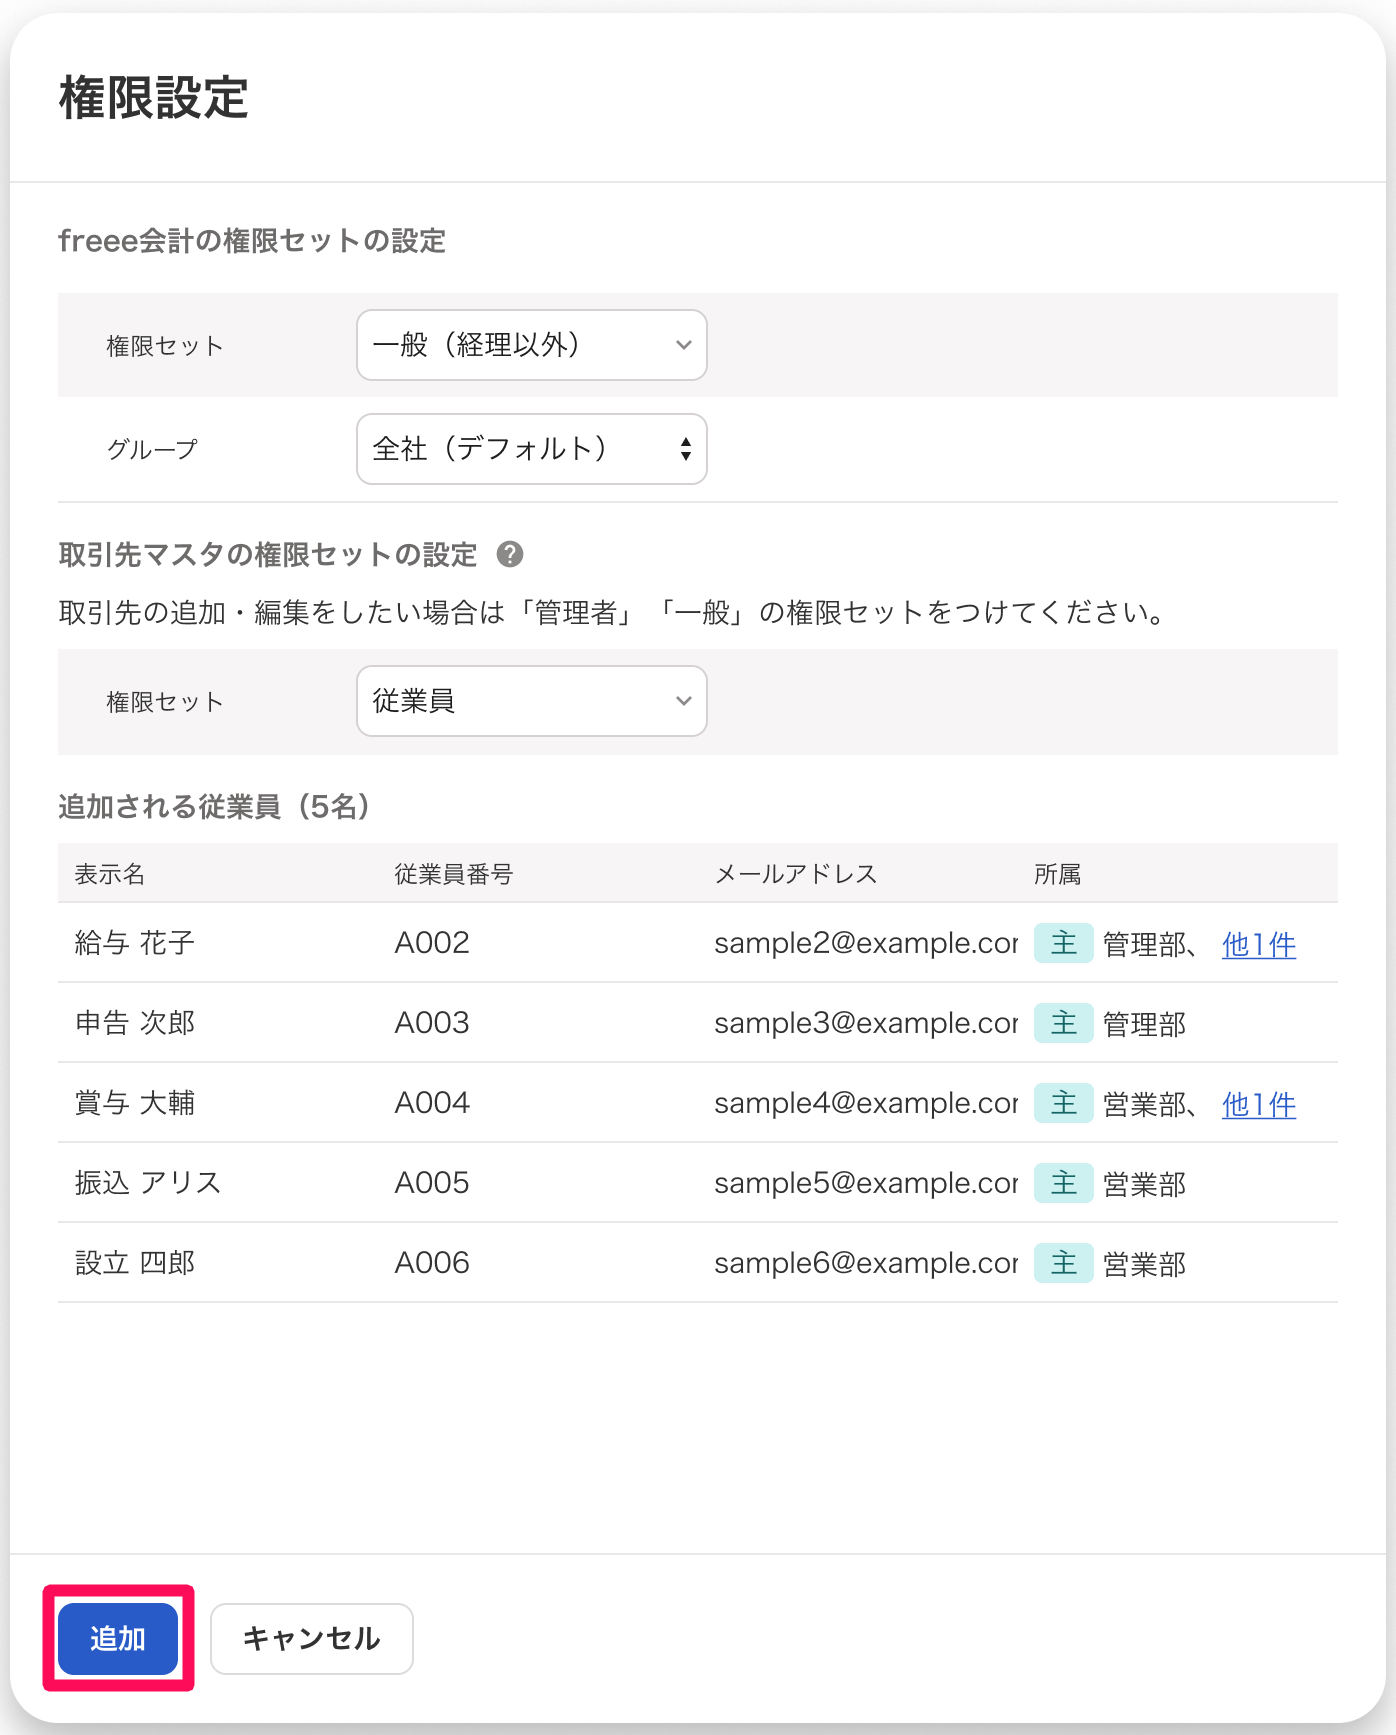Viewport: 1396px width, 1735px height.
Task: Click the help icon beside 取引先マスタの権限セットの設定
Action: 510,554
